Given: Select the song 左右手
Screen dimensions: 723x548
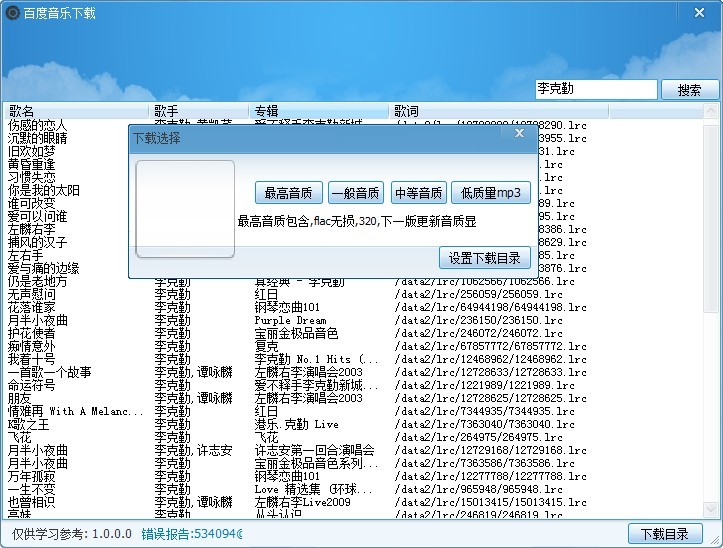Looking at the screenshot, I should click(x=25, y=255).
